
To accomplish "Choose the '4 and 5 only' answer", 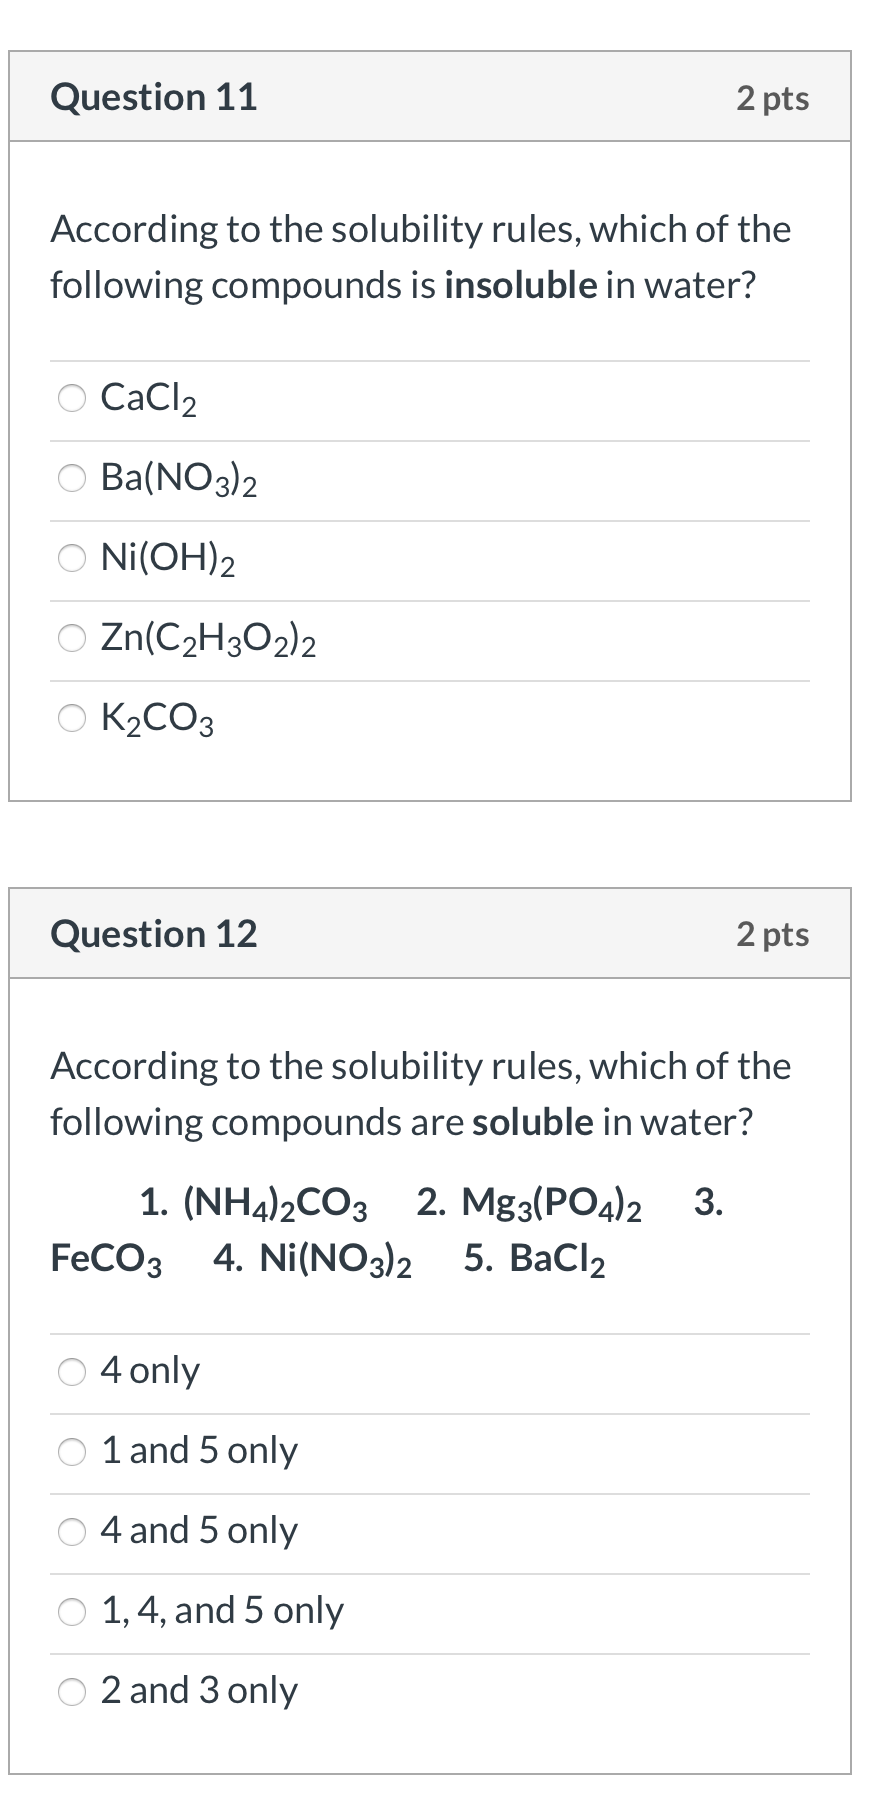I will point(71,1531).
